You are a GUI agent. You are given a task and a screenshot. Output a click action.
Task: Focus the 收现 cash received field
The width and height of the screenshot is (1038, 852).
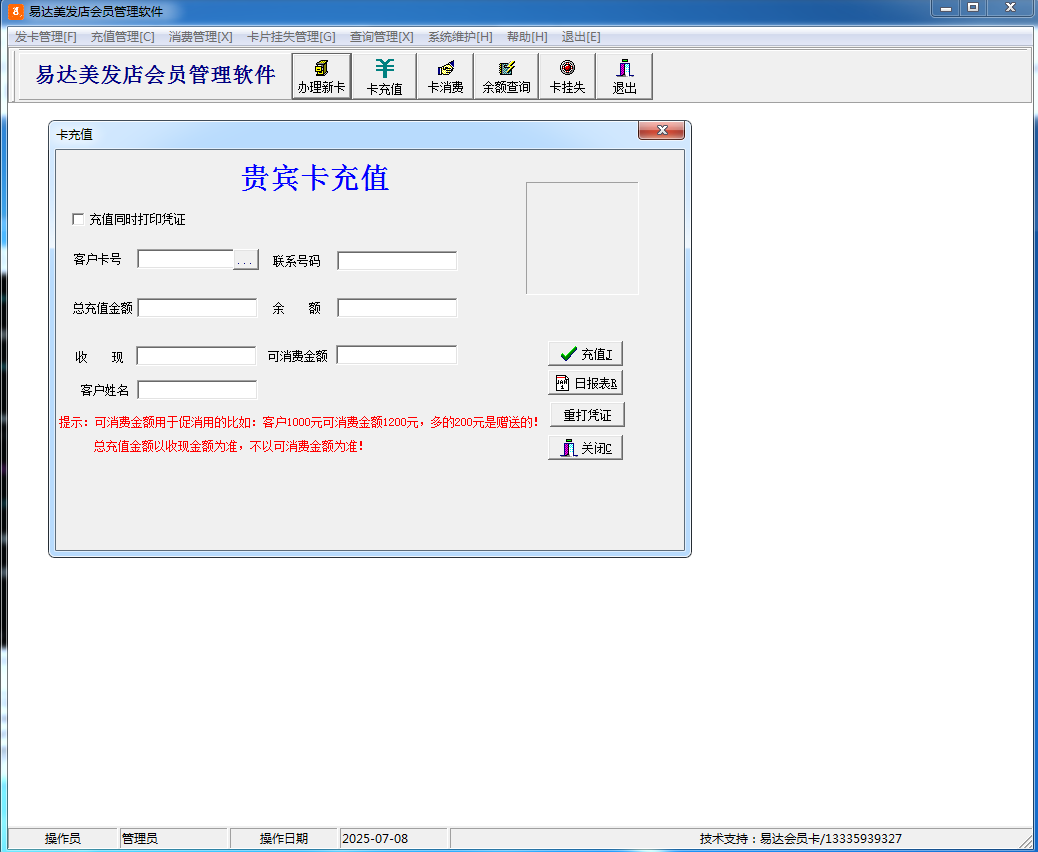(x=196, y=356)
